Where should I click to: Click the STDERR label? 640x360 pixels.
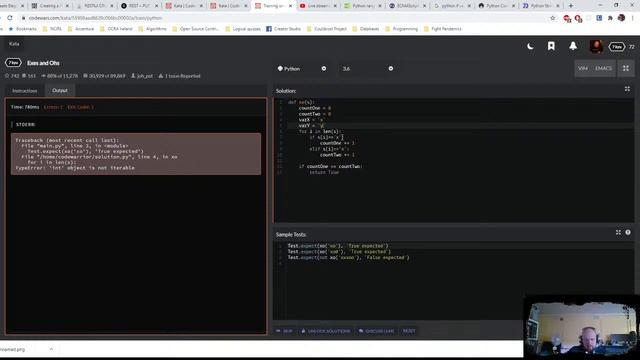[x=25, y=124]
